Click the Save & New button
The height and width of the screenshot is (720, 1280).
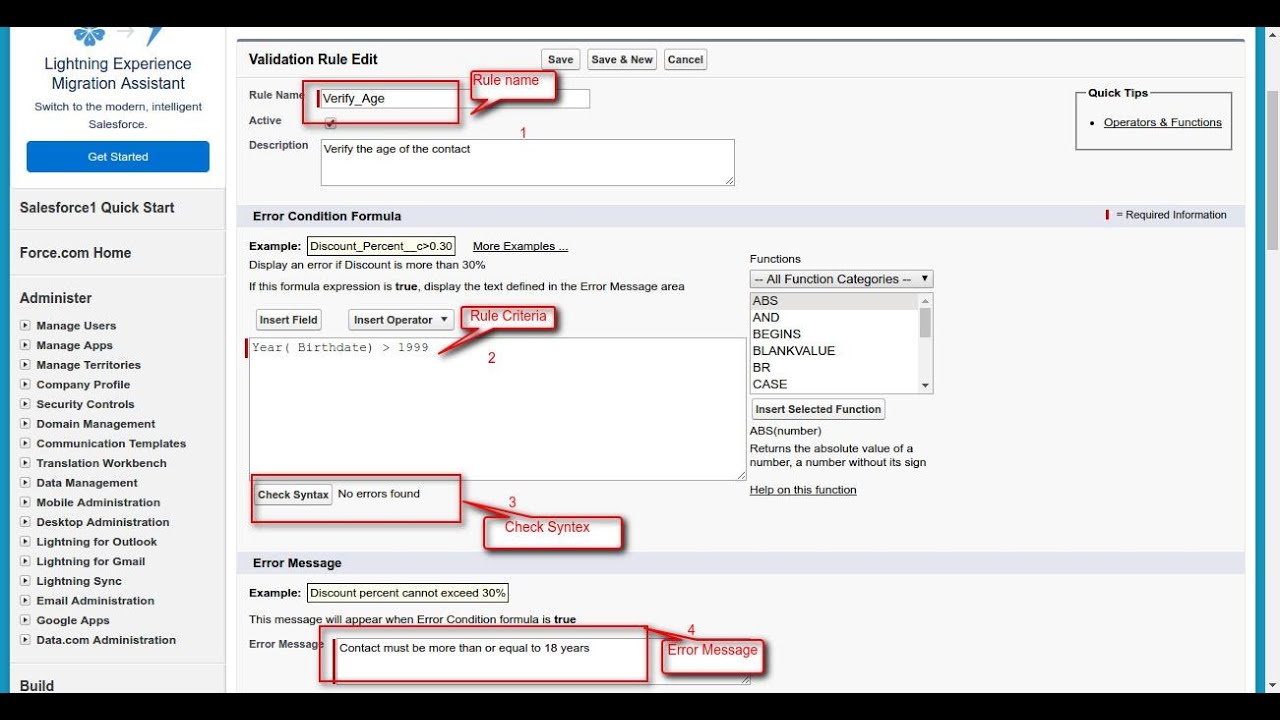click(x=622, y=59)
